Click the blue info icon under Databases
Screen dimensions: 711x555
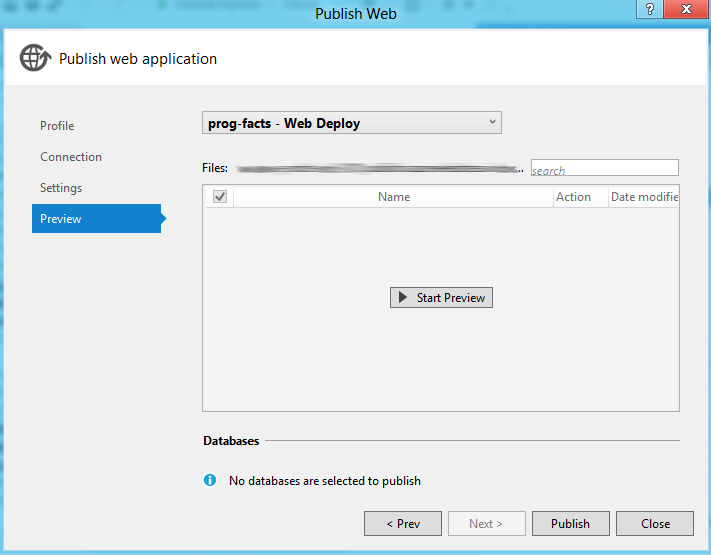pos(209,480)
